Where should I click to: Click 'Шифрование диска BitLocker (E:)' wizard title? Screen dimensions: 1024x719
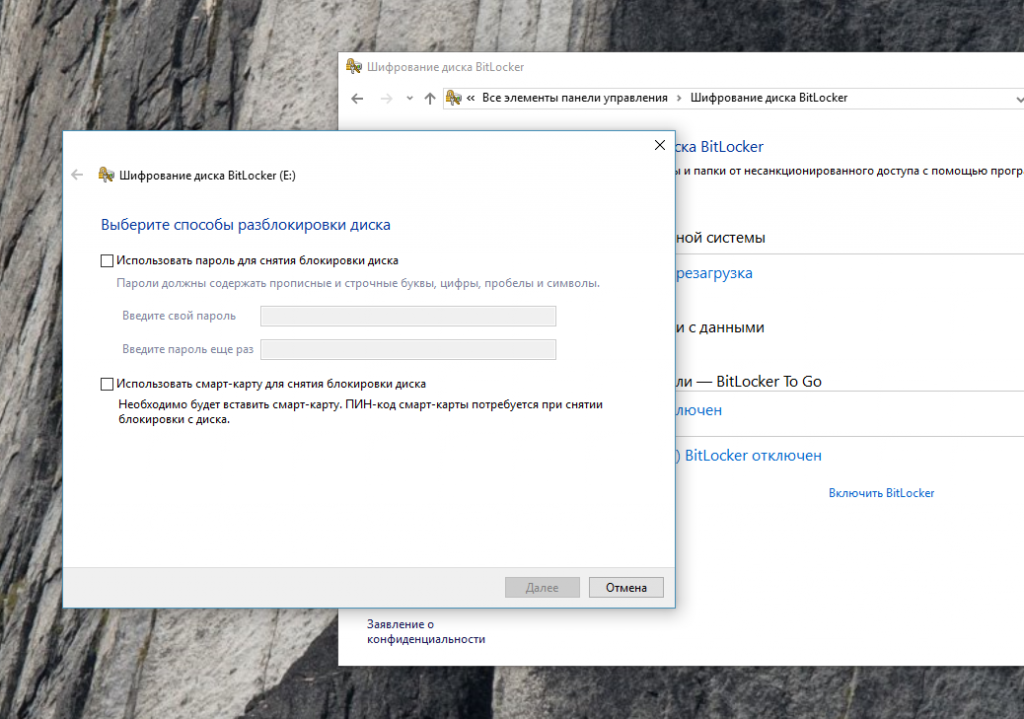[x=207, y=175]
